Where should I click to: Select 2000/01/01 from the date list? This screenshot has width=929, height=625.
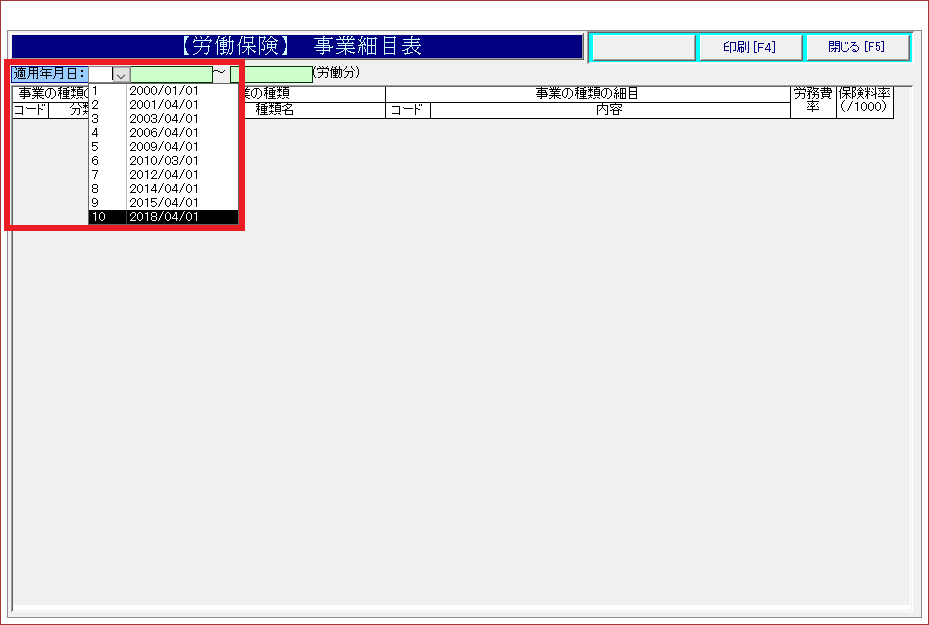coord(164,90)
